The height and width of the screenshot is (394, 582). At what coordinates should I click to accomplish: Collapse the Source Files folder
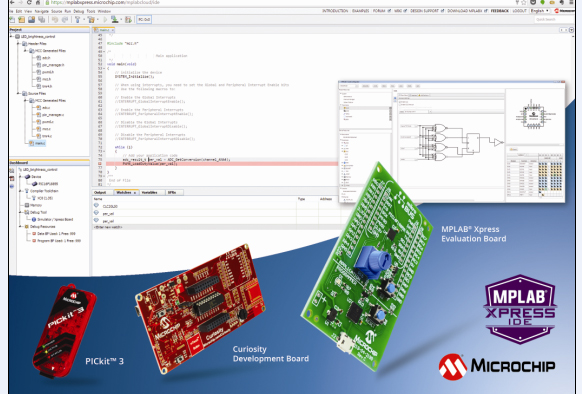click(19, 94)
